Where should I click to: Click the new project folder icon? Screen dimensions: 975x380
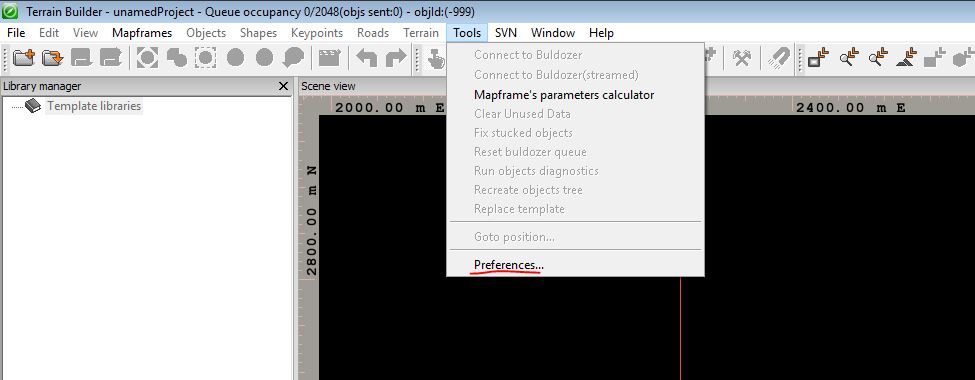pyautogui.click(x=24, y=58)
